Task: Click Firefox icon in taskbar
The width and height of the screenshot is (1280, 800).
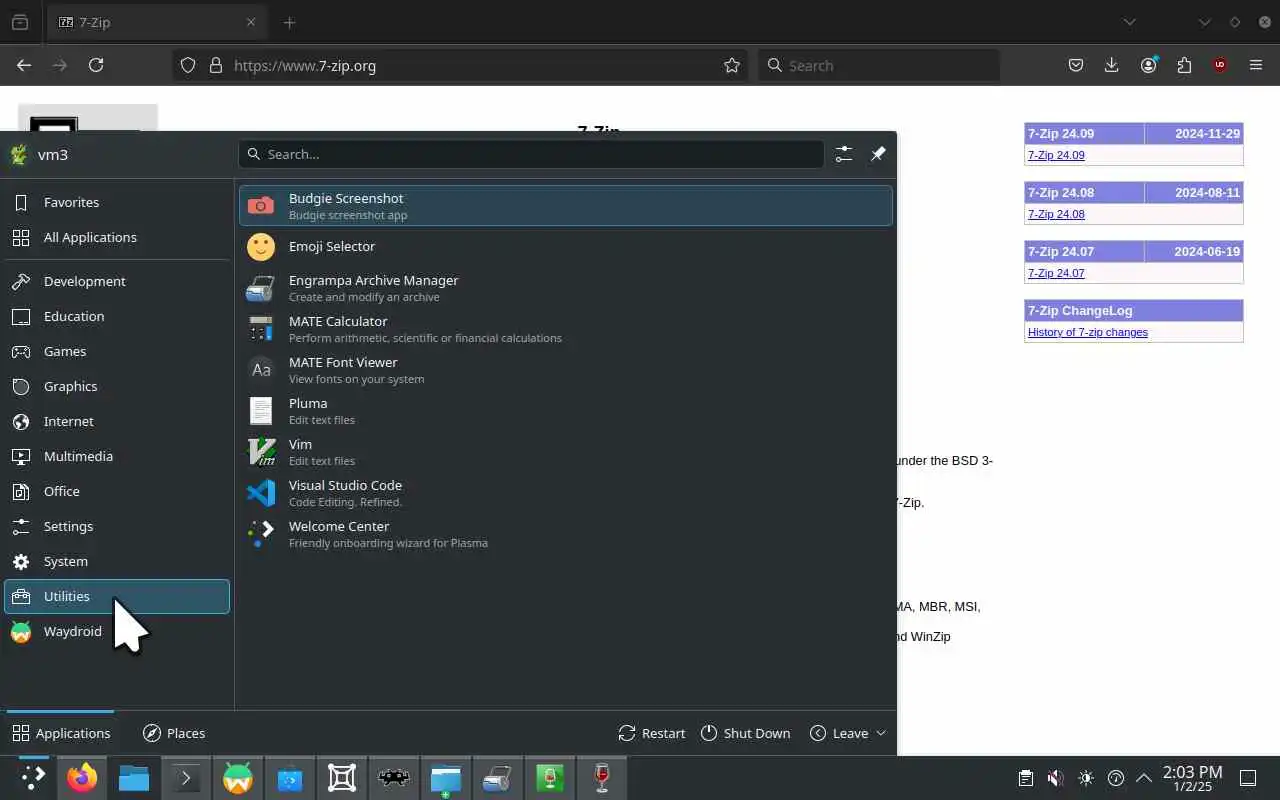Action: pos(82,778)
